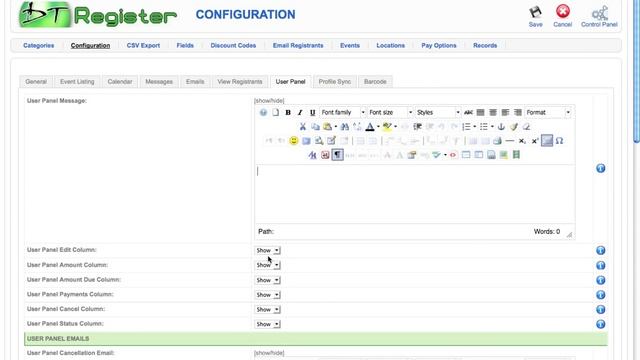Image resolution: width=640 pixels, height=360 pixels.
Task: Open the CSV Export menu link
Action: tap(143, 45)
